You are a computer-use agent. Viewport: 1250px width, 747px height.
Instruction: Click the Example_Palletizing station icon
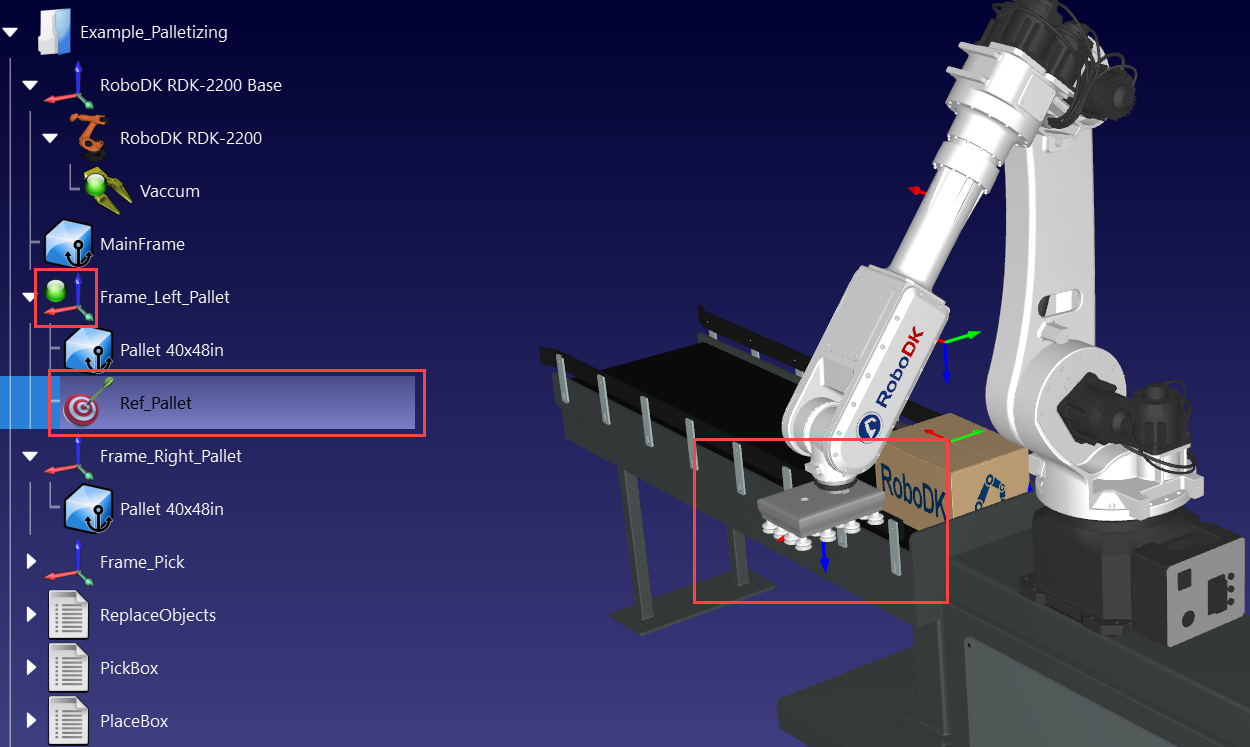(55, 32)
